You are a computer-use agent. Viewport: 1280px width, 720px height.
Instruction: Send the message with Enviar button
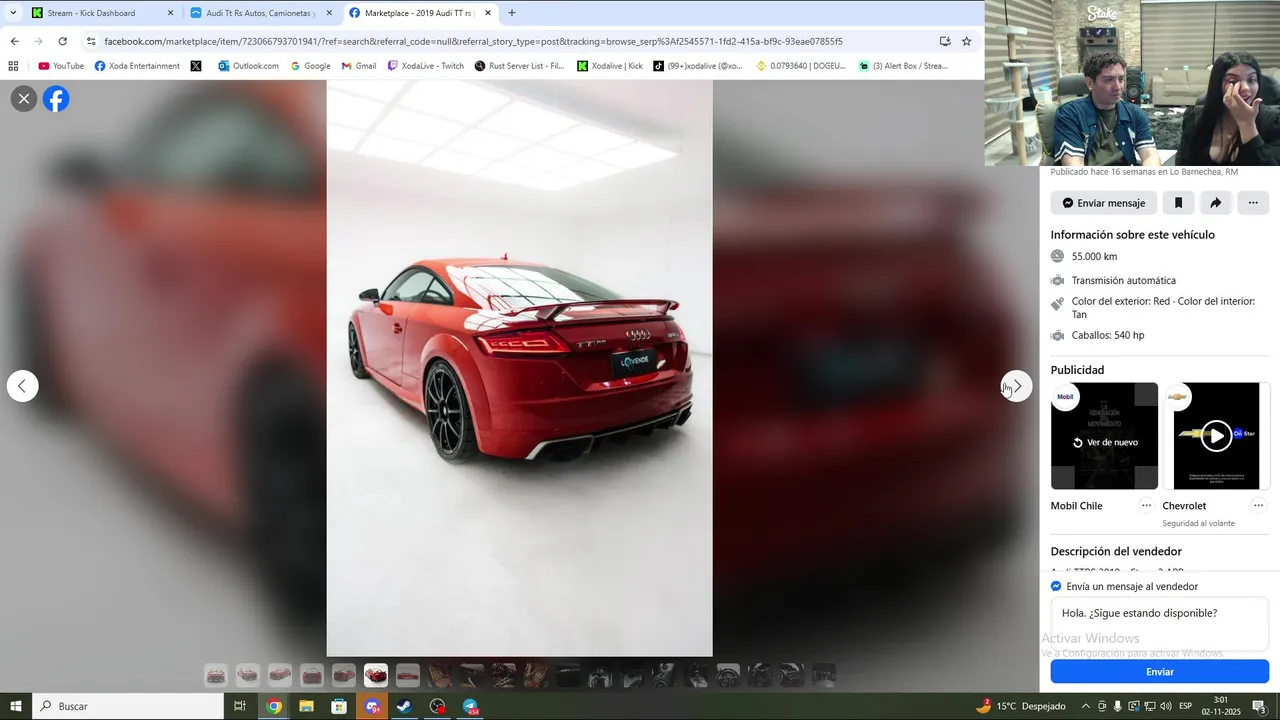(1159, 672)
